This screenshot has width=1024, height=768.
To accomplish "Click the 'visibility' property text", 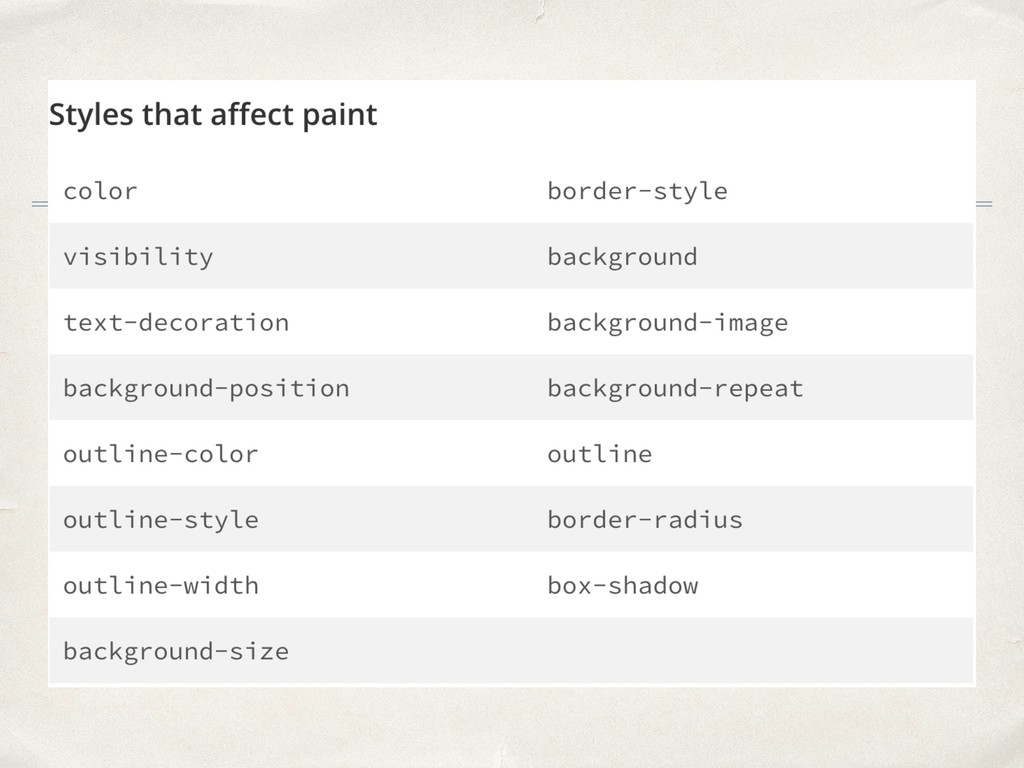I will pyautogui.click(x=138, y=257).
